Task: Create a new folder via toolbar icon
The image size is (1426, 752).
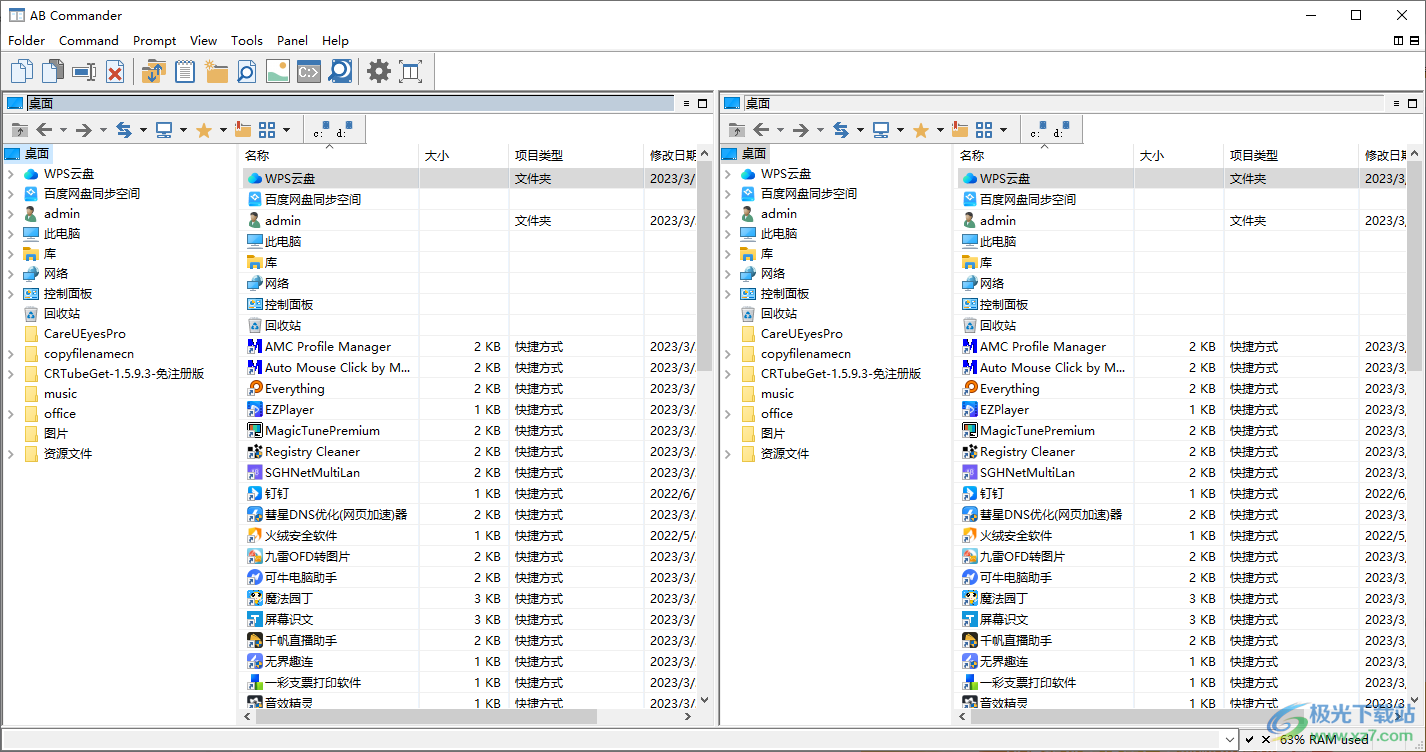Action: click(216, 71)
